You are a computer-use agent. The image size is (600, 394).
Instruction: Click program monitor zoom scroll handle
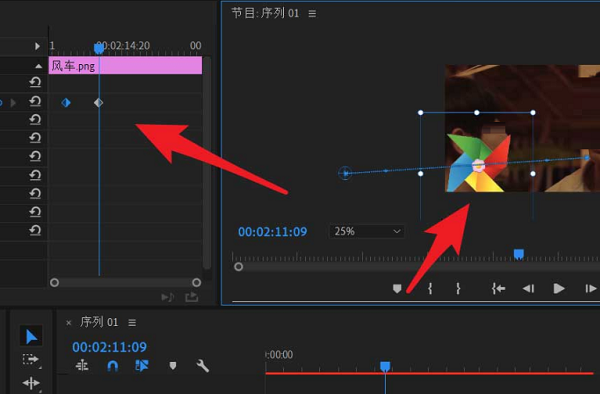pos(238,267)
